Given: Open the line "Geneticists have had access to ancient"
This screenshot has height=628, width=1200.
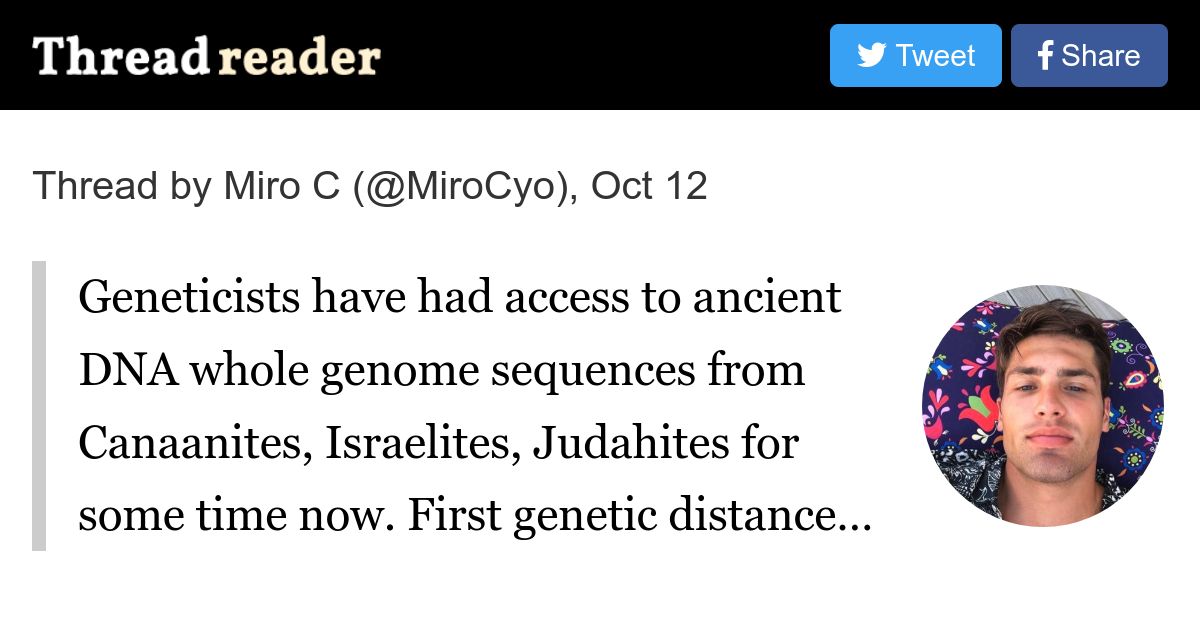Looking at the screenshot, I should 460,298.
